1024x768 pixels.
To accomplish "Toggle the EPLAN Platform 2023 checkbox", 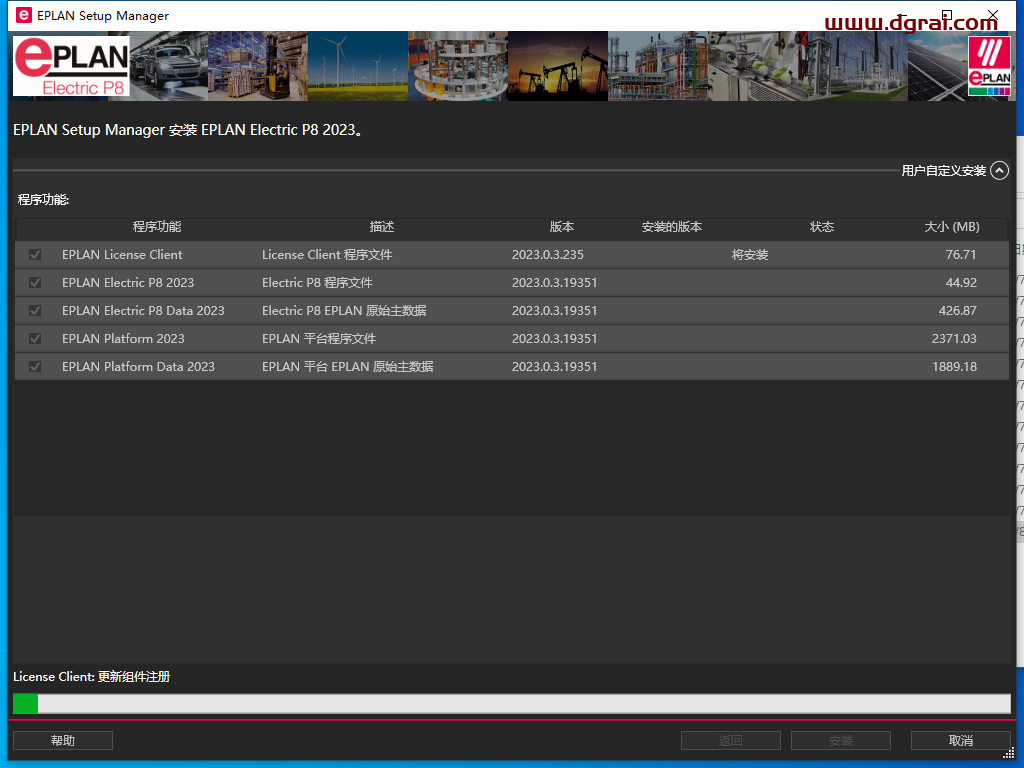I will (35, 338).
